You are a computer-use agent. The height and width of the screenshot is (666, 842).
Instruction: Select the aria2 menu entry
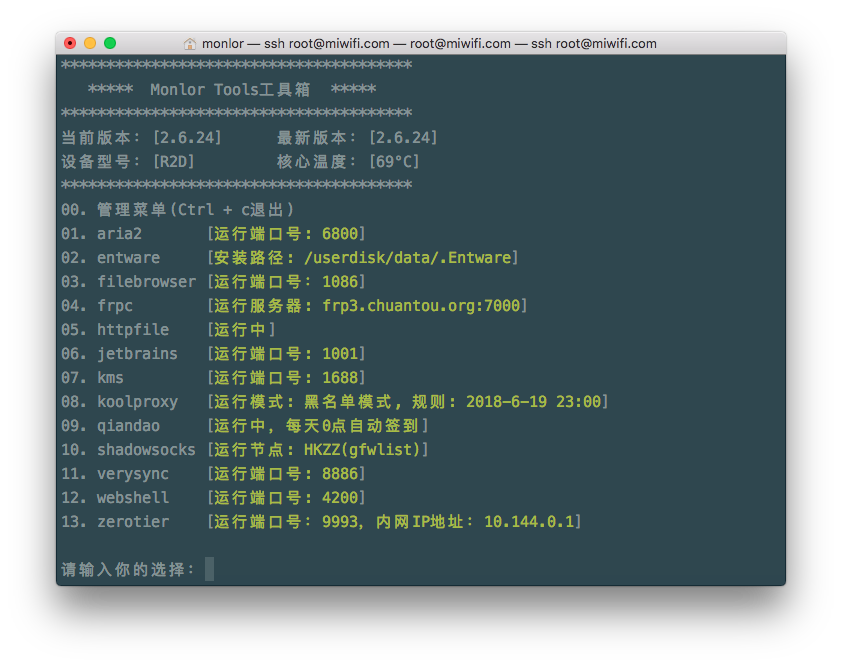(119, 234)
